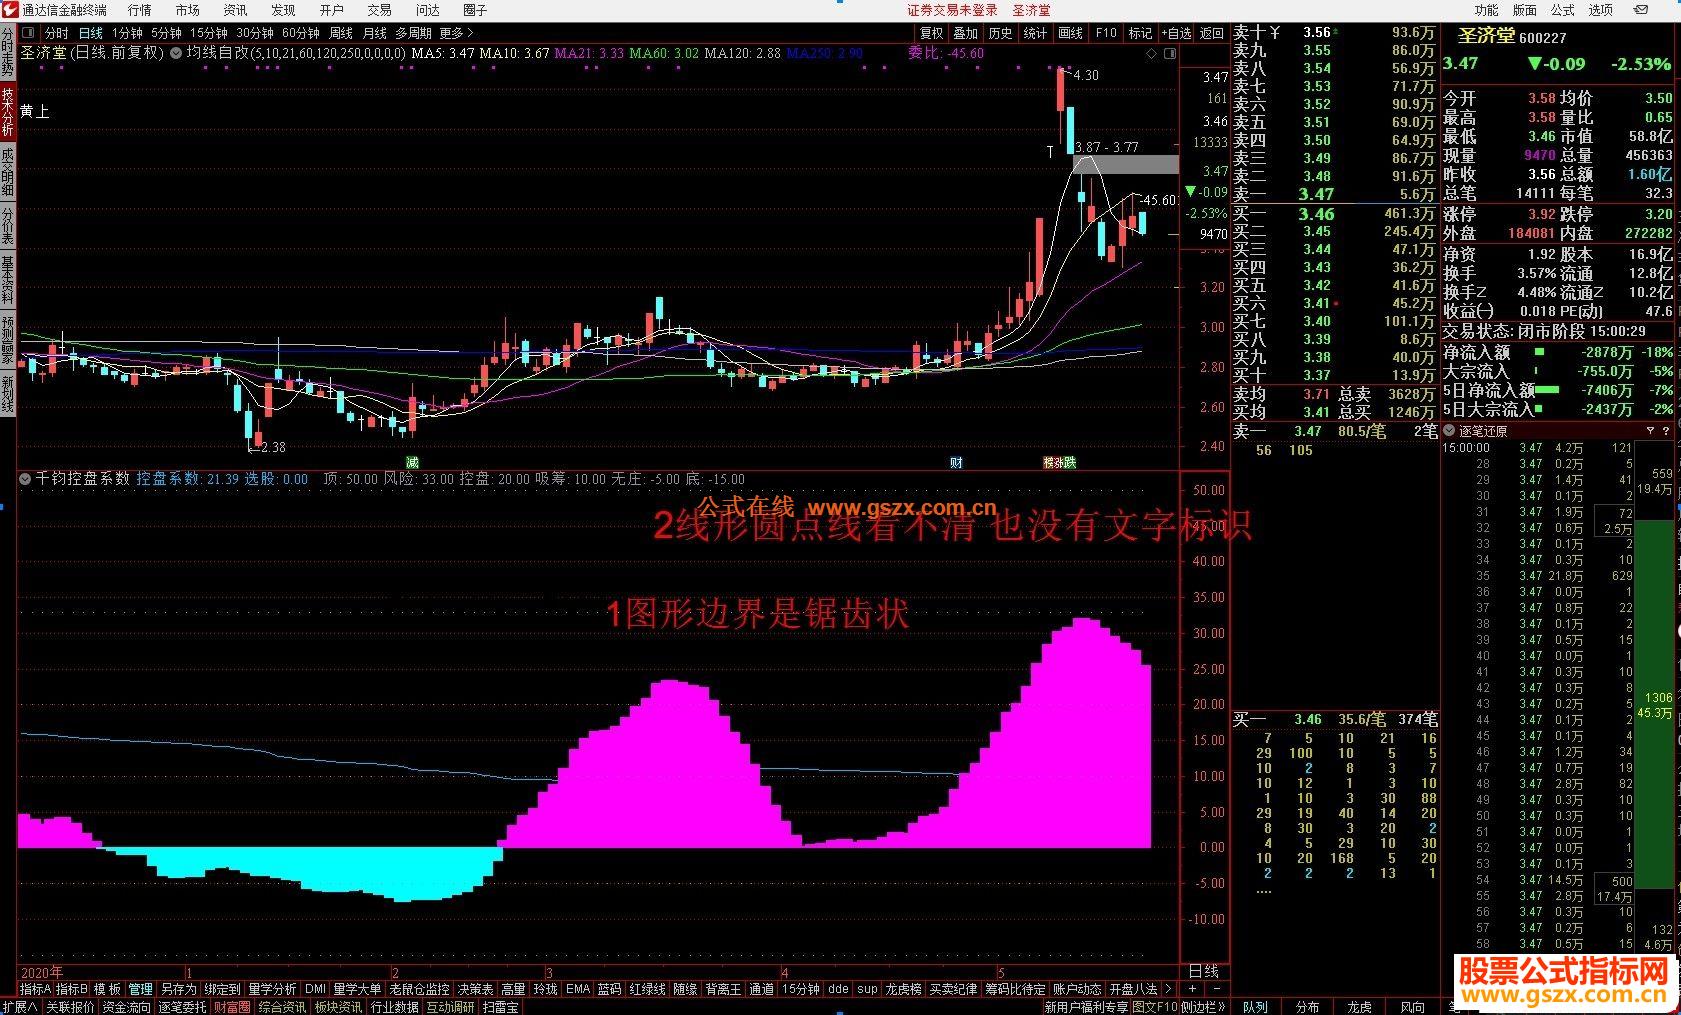Screen dimensions: 1681x1015
Task: Click the 通达信 red logo icon
Action: tap(10, 10)
